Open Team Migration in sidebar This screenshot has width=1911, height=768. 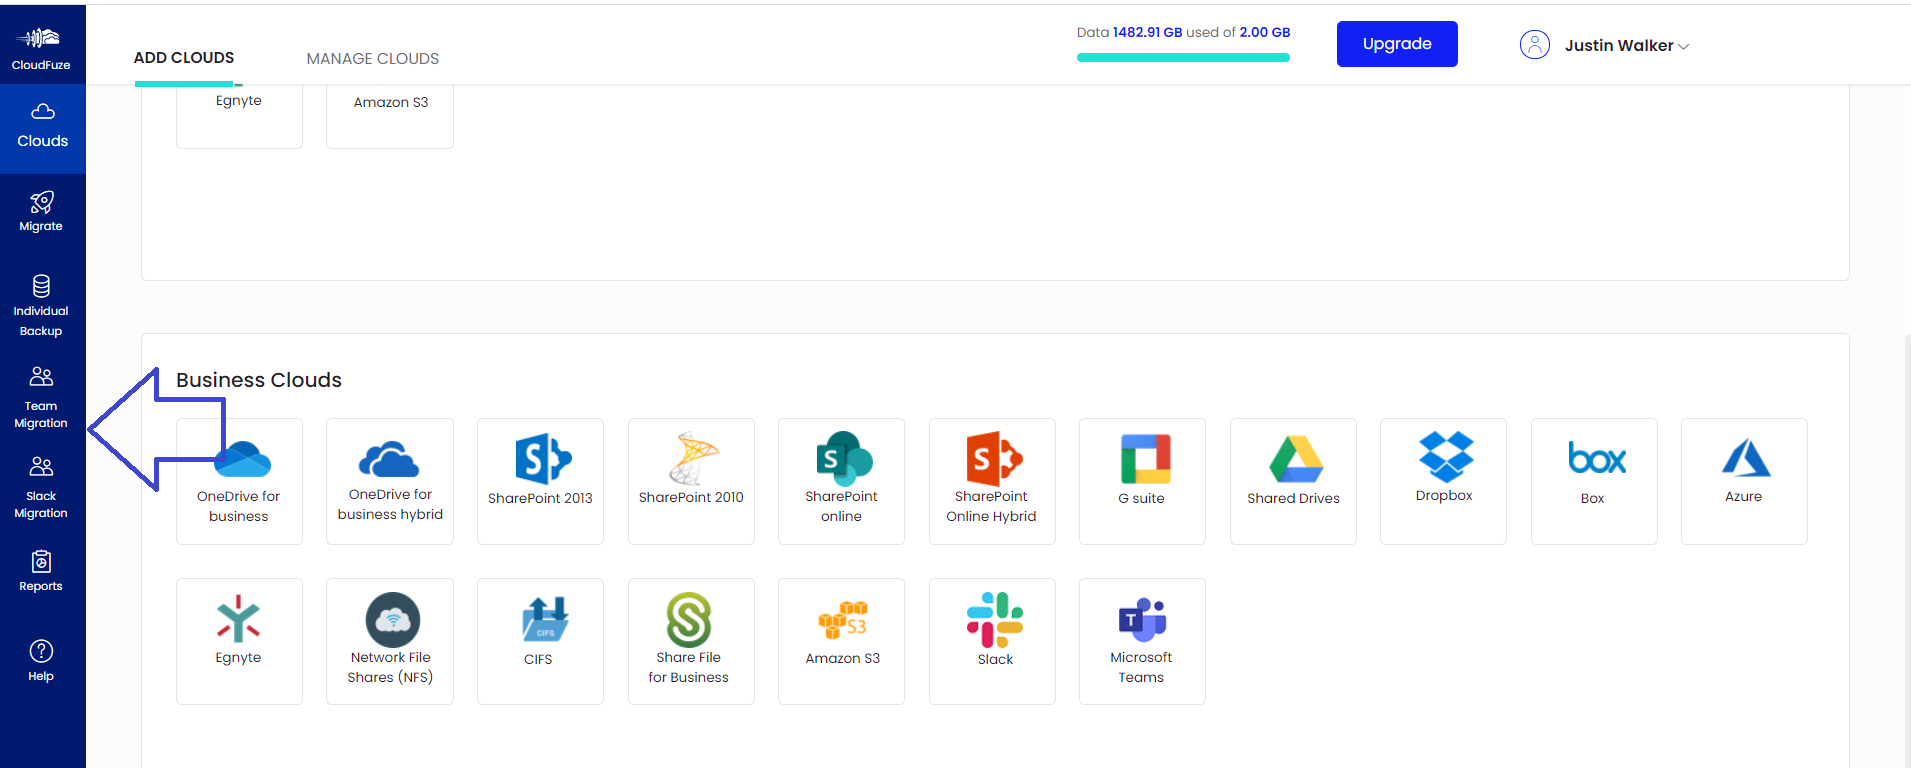pyautogui.click(x=41, y=397)
